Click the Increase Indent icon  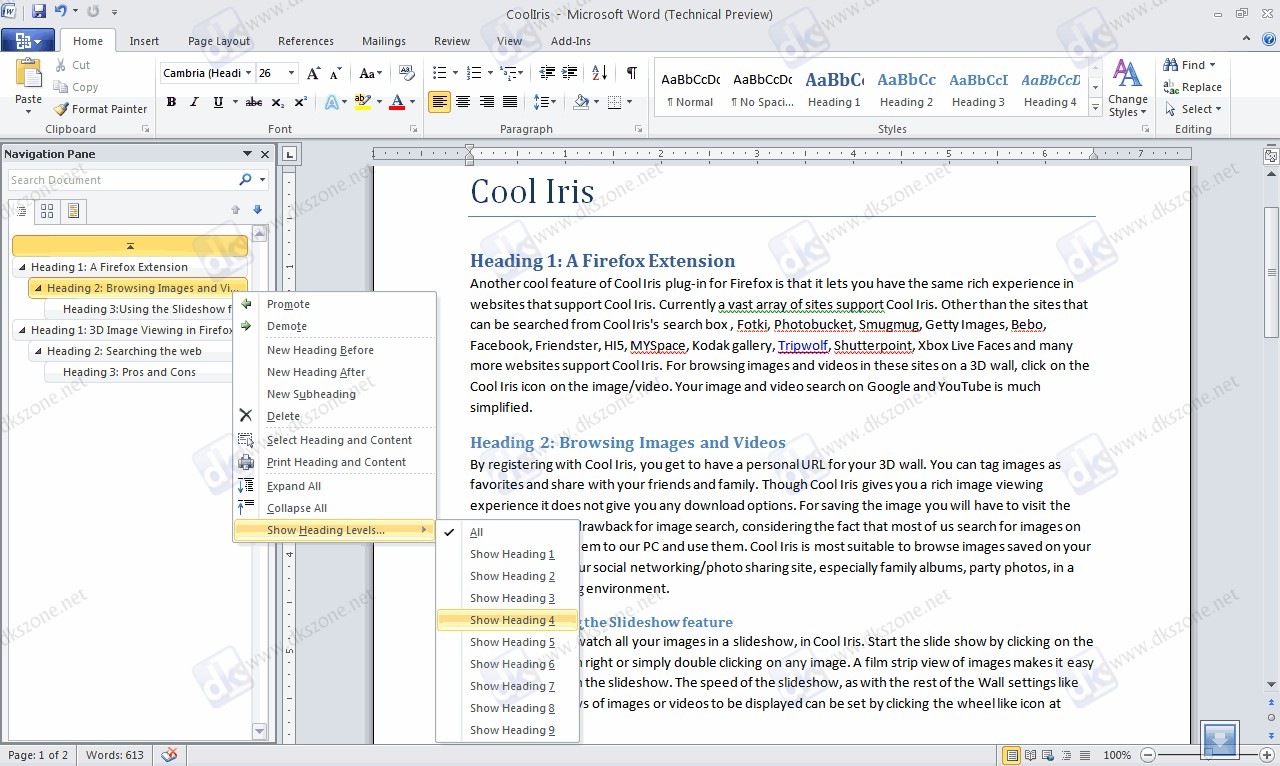pos(569,73)
